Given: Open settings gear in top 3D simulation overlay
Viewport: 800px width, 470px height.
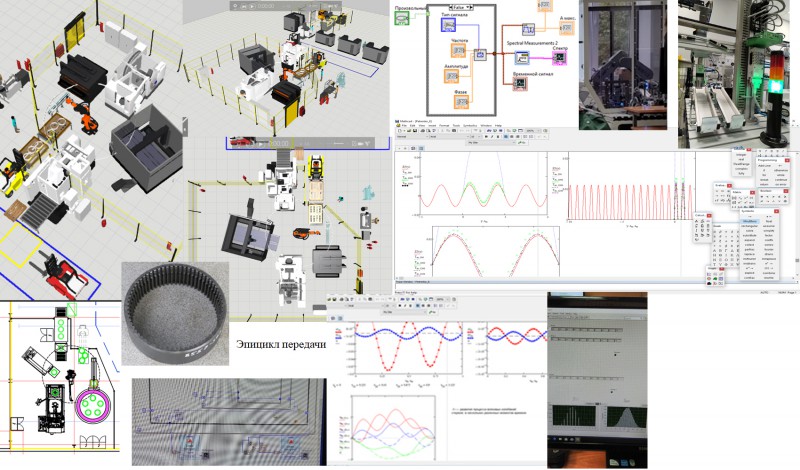Looking at the screenshot, I should (235, 6).
